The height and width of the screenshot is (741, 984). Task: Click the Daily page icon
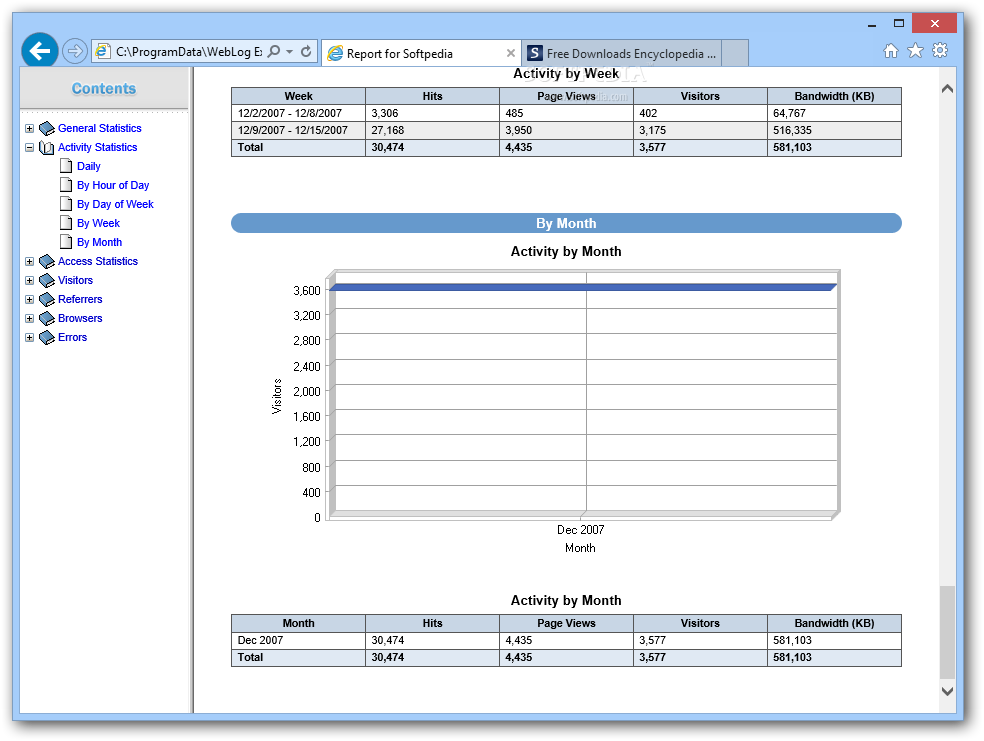pos(66,166)
